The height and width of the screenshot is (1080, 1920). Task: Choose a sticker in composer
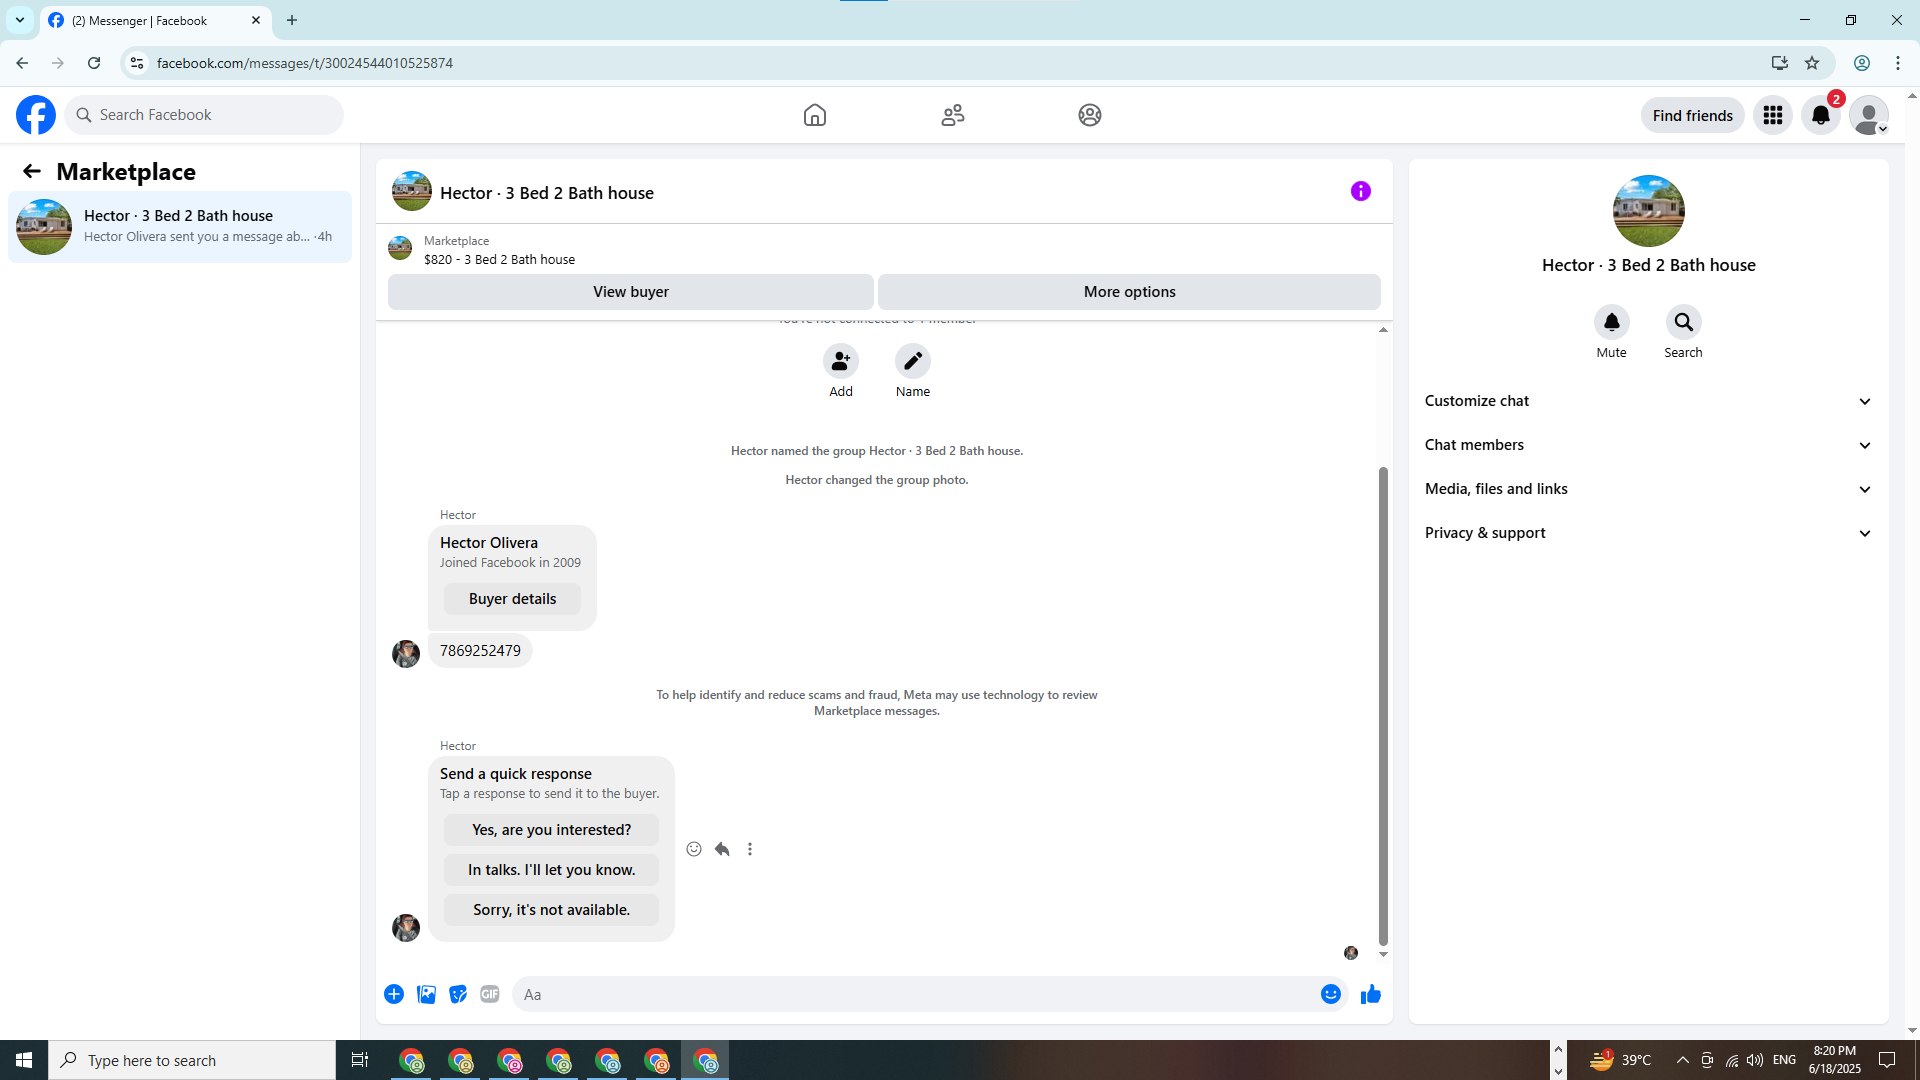point(458,994)
